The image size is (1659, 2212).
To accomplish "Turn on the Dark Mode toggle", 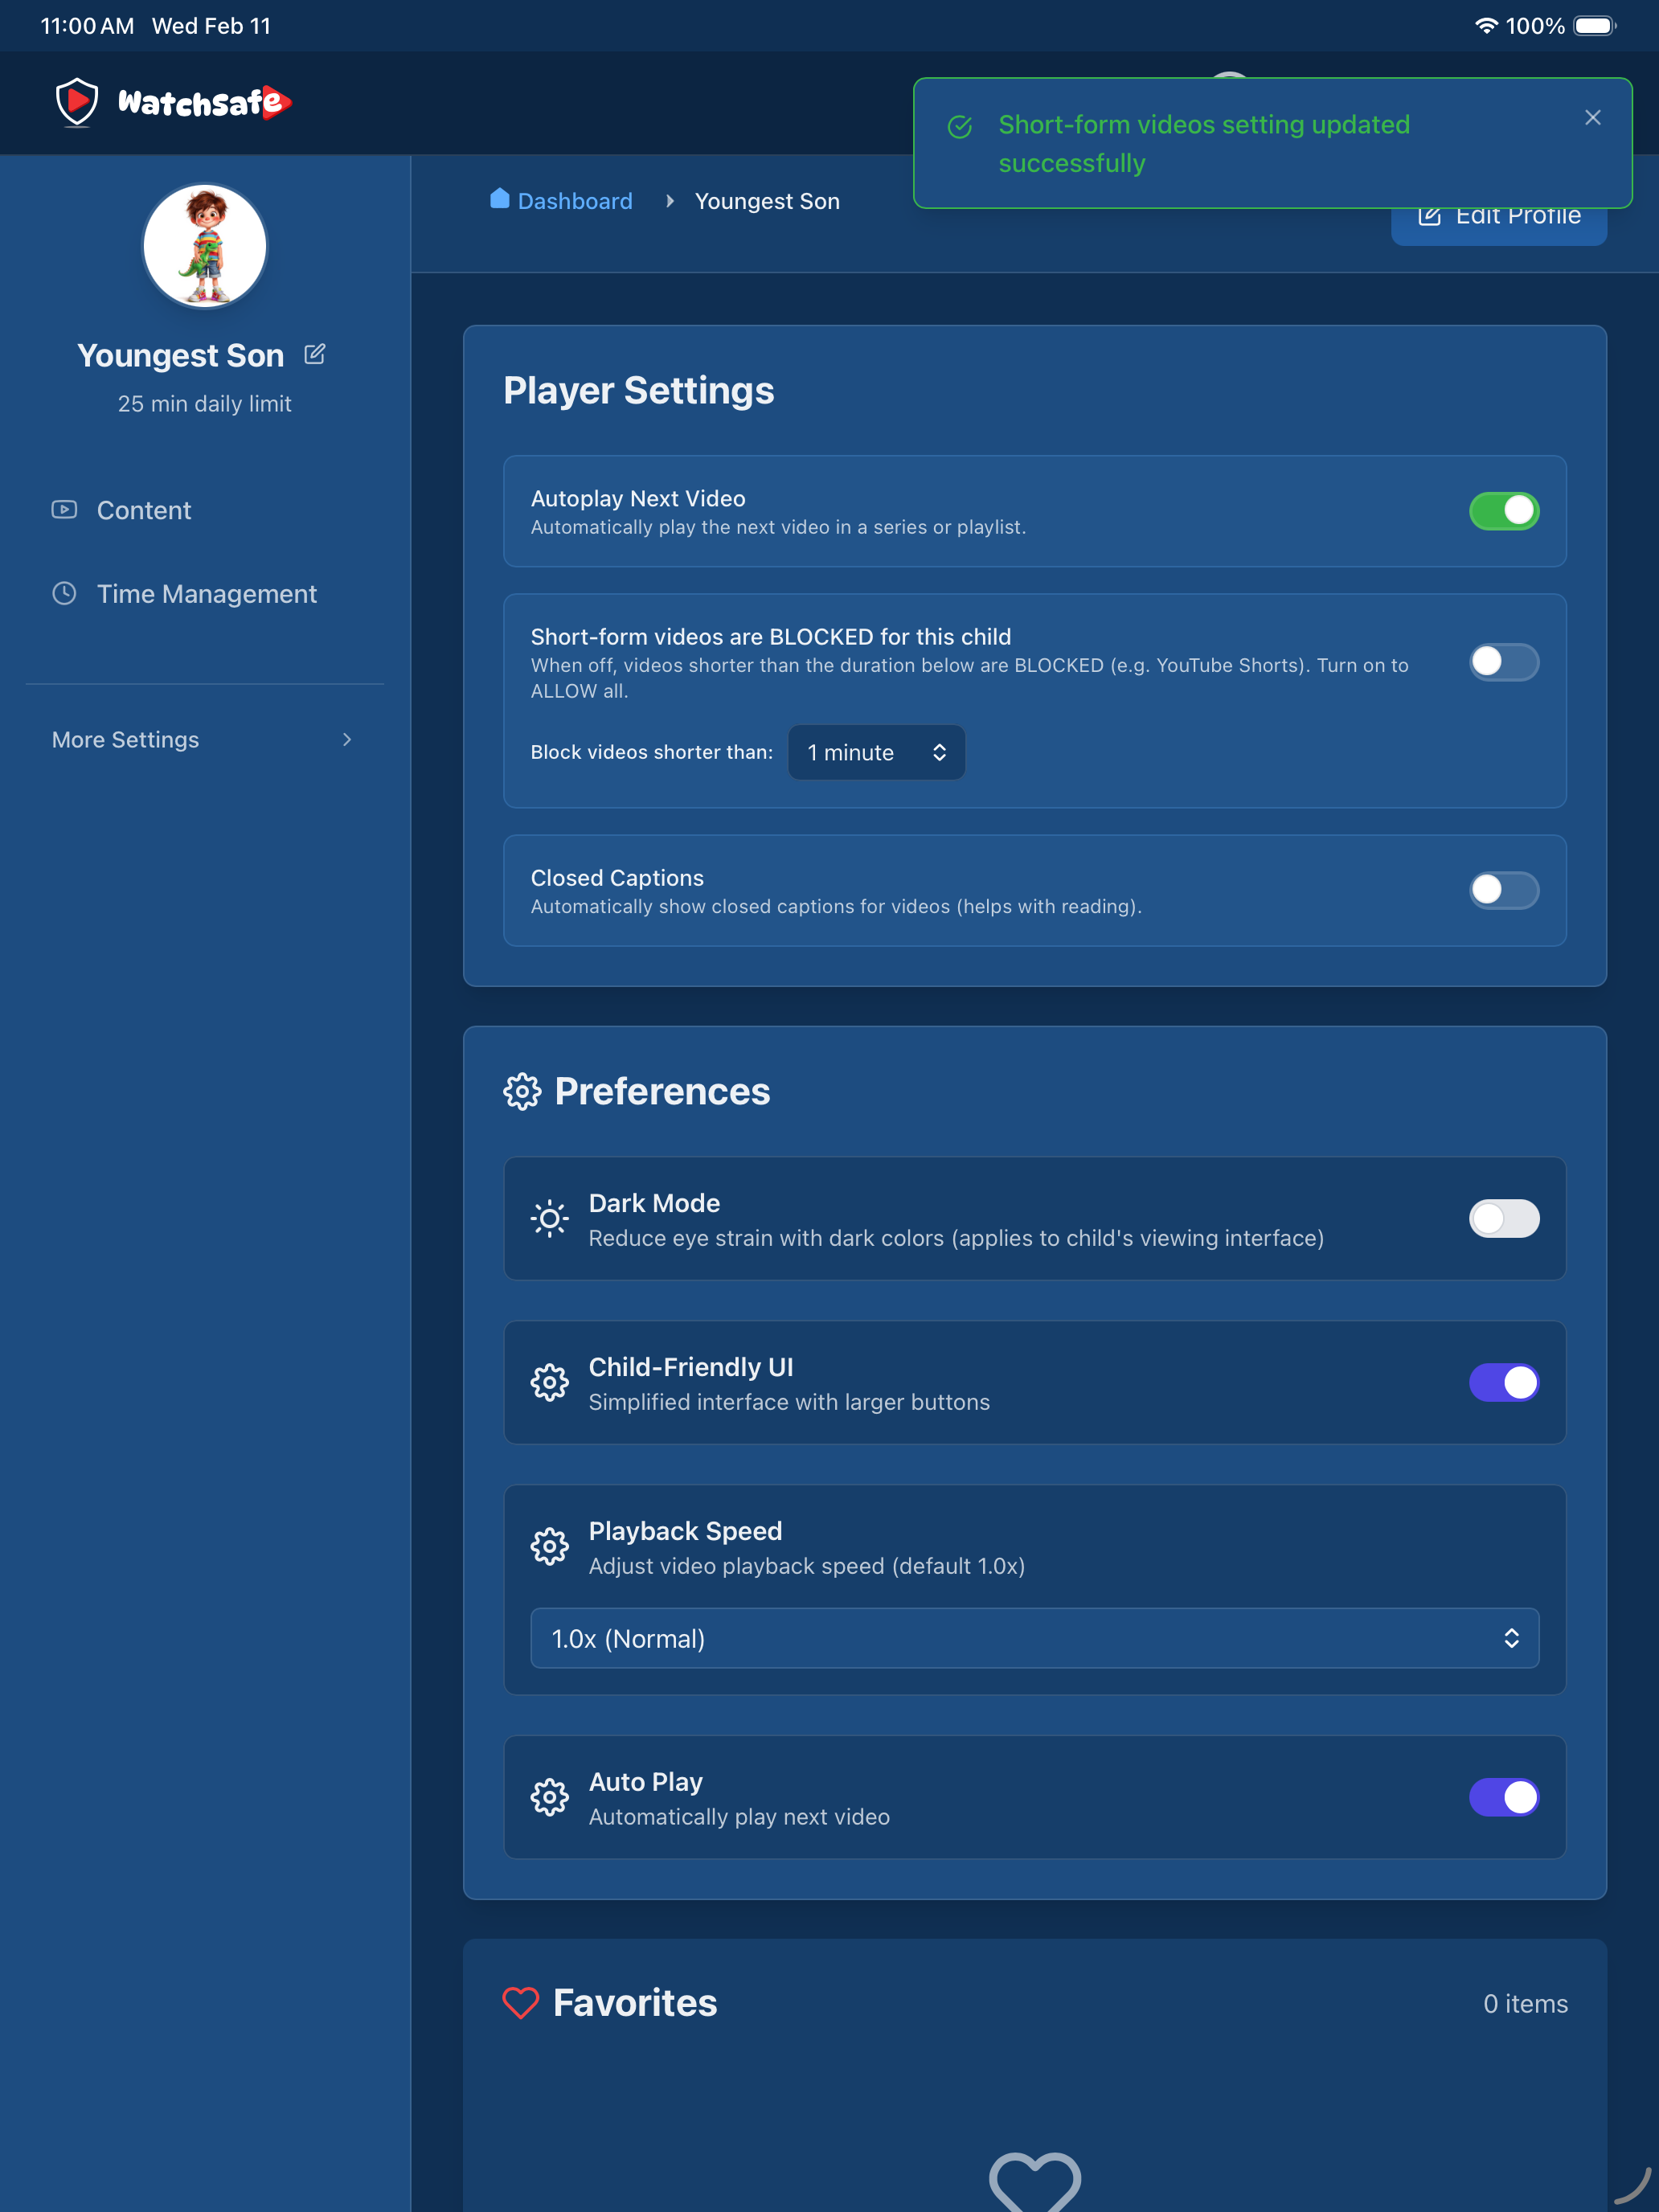I will (1504, 1219).
